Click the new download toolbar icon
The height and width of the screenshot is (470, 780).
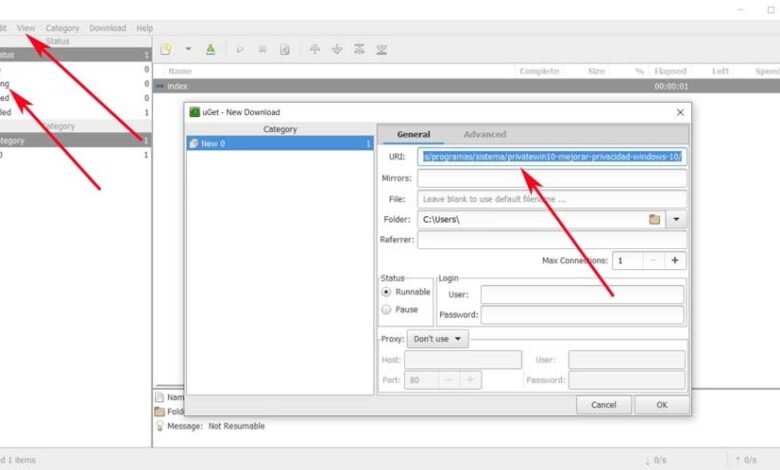[166, 49]
